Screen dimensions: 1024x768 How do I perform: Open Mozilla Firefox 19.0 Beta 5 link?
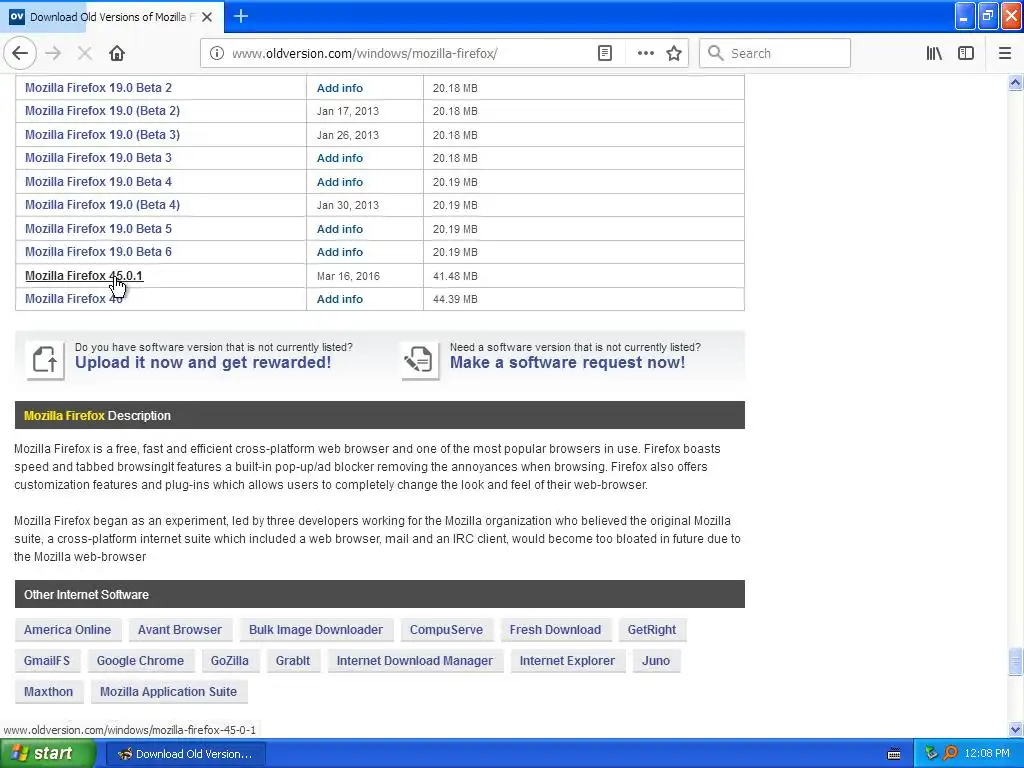[99, 229]
